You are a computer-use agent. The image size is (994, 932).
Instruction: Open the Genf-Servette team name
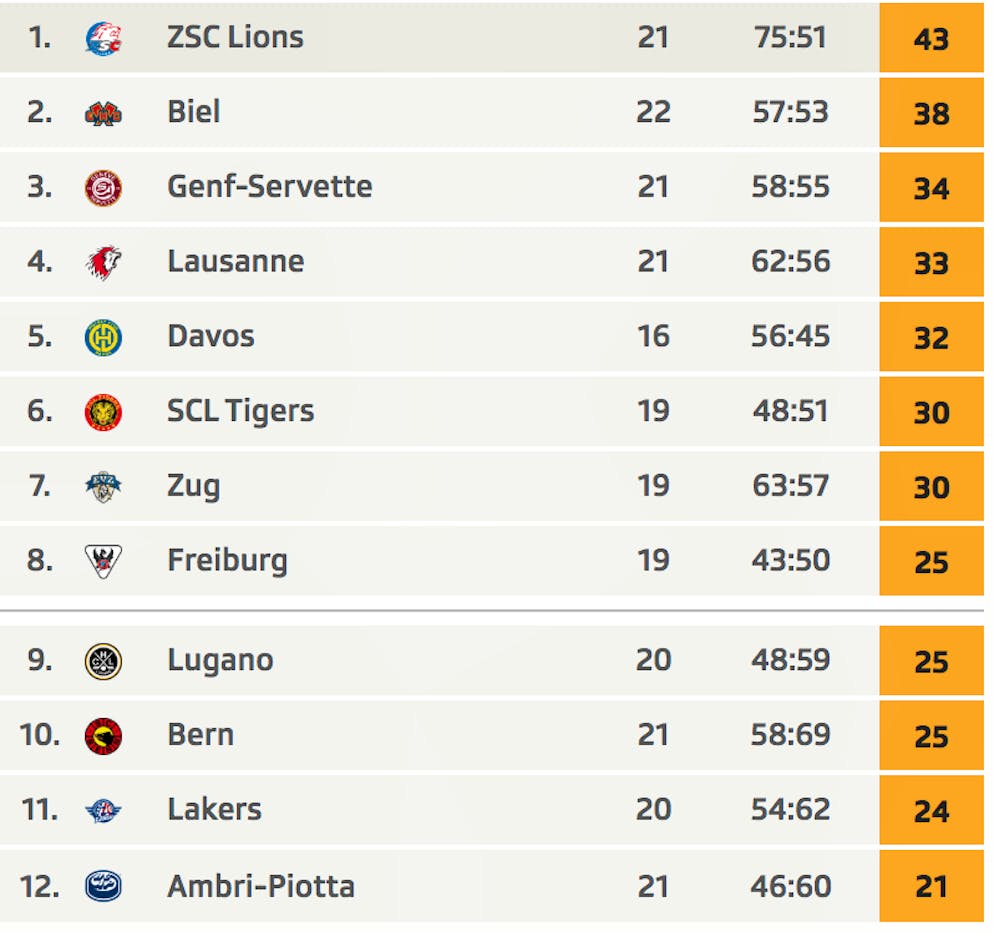click(x=269, y=186)
